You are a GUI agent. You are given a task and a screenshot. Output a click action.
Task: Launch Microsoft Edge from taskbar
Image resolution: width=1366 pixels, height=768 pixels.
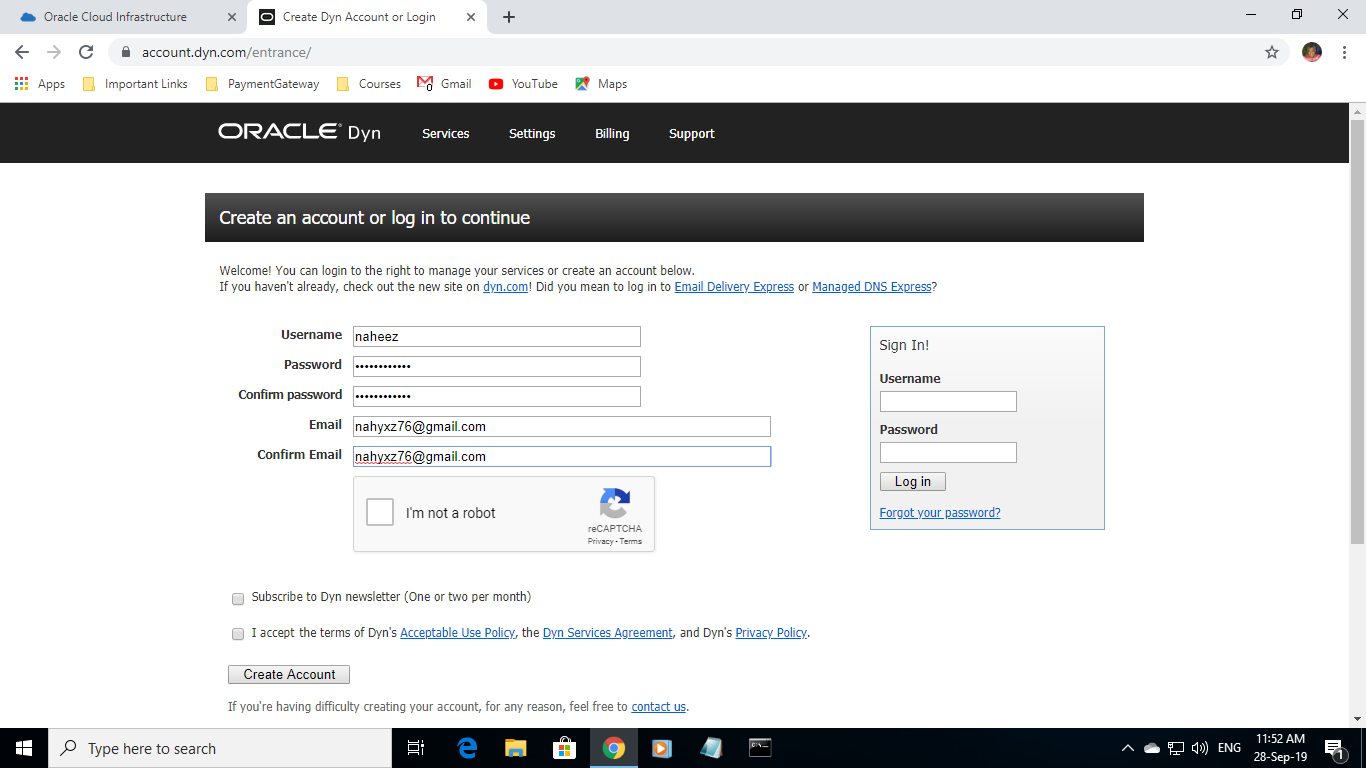[x=467, y=748]
